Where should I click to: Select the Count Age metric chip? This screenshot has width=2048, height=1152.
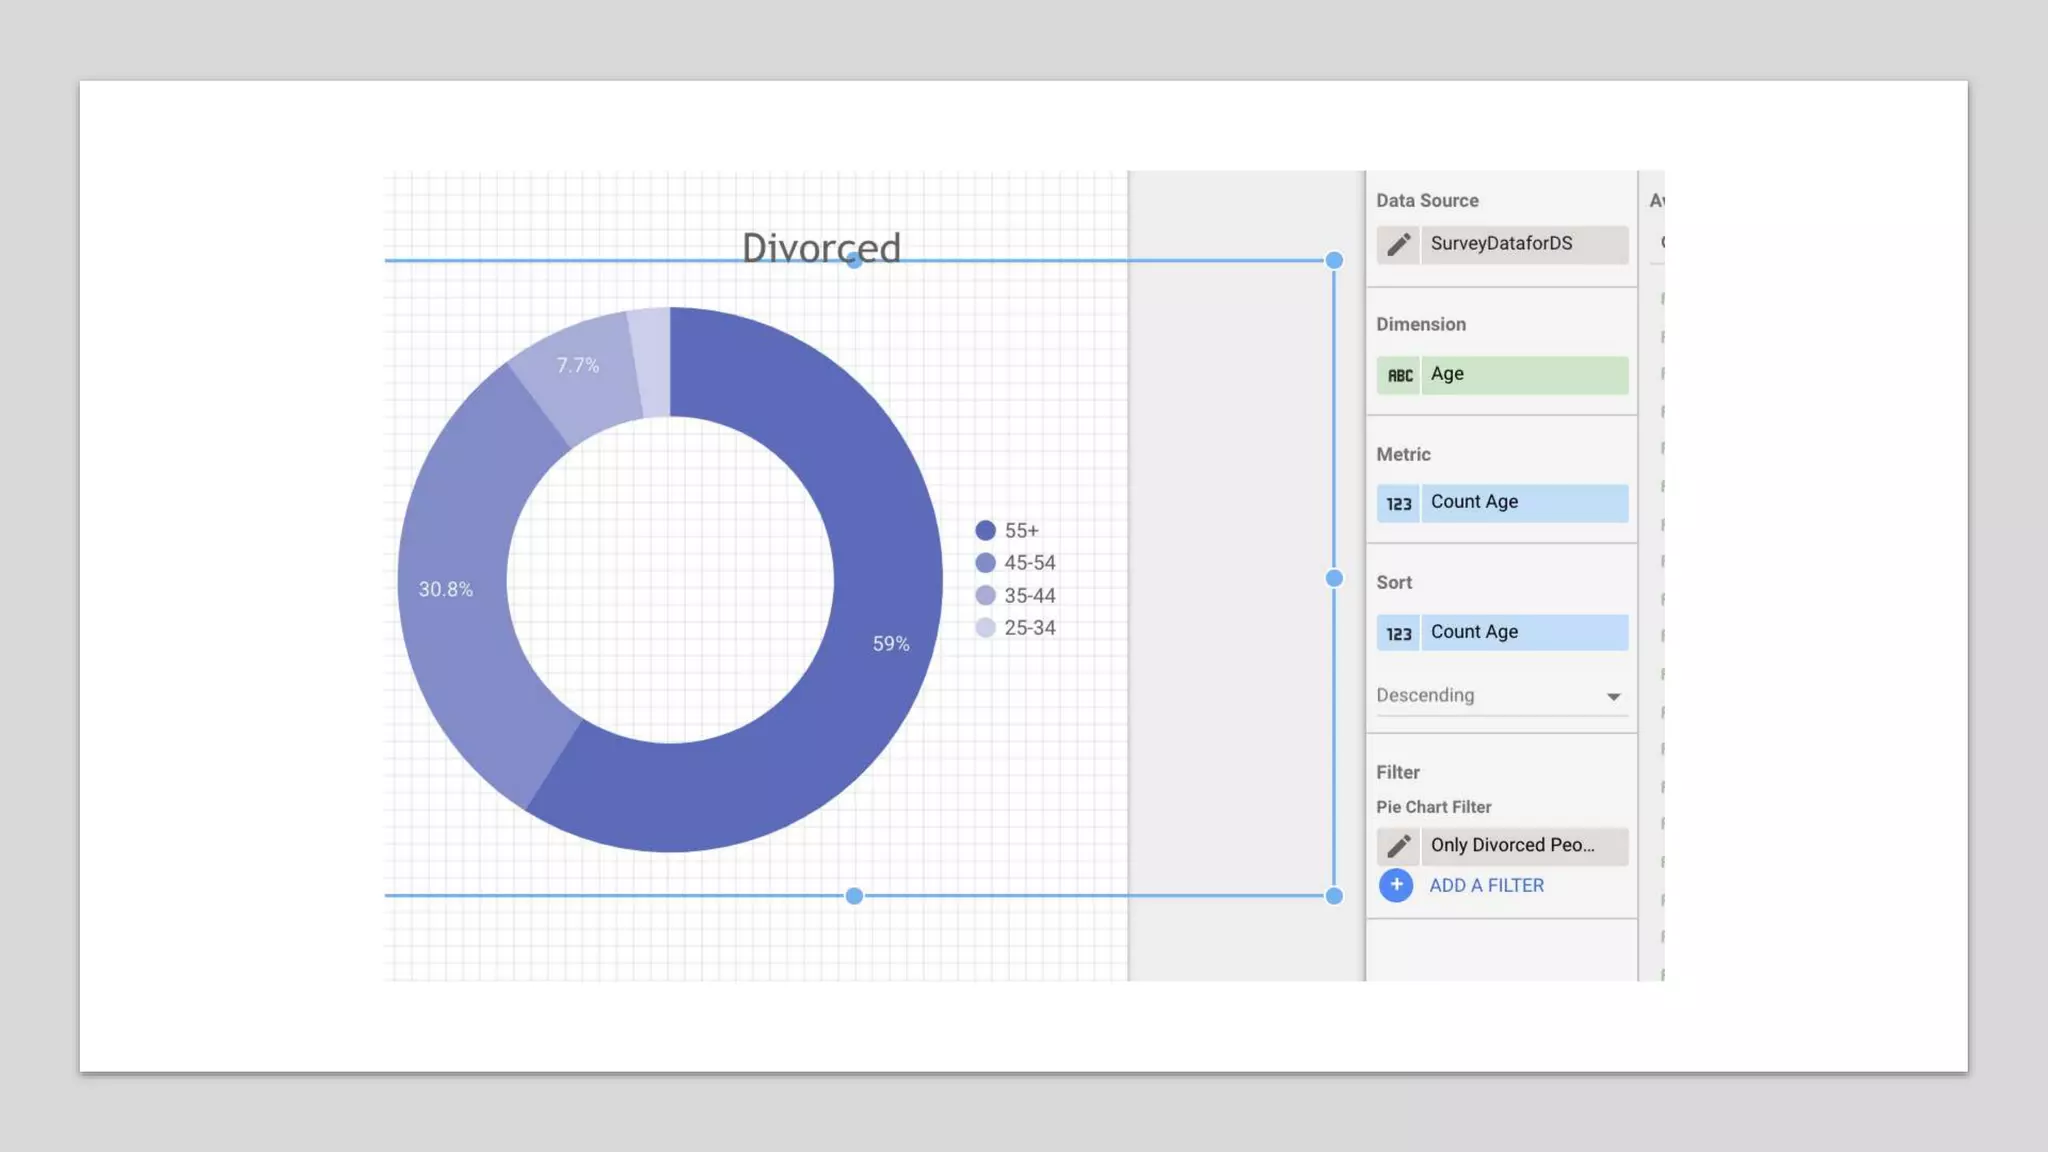pyautogui.click(x=1524, y=503)
